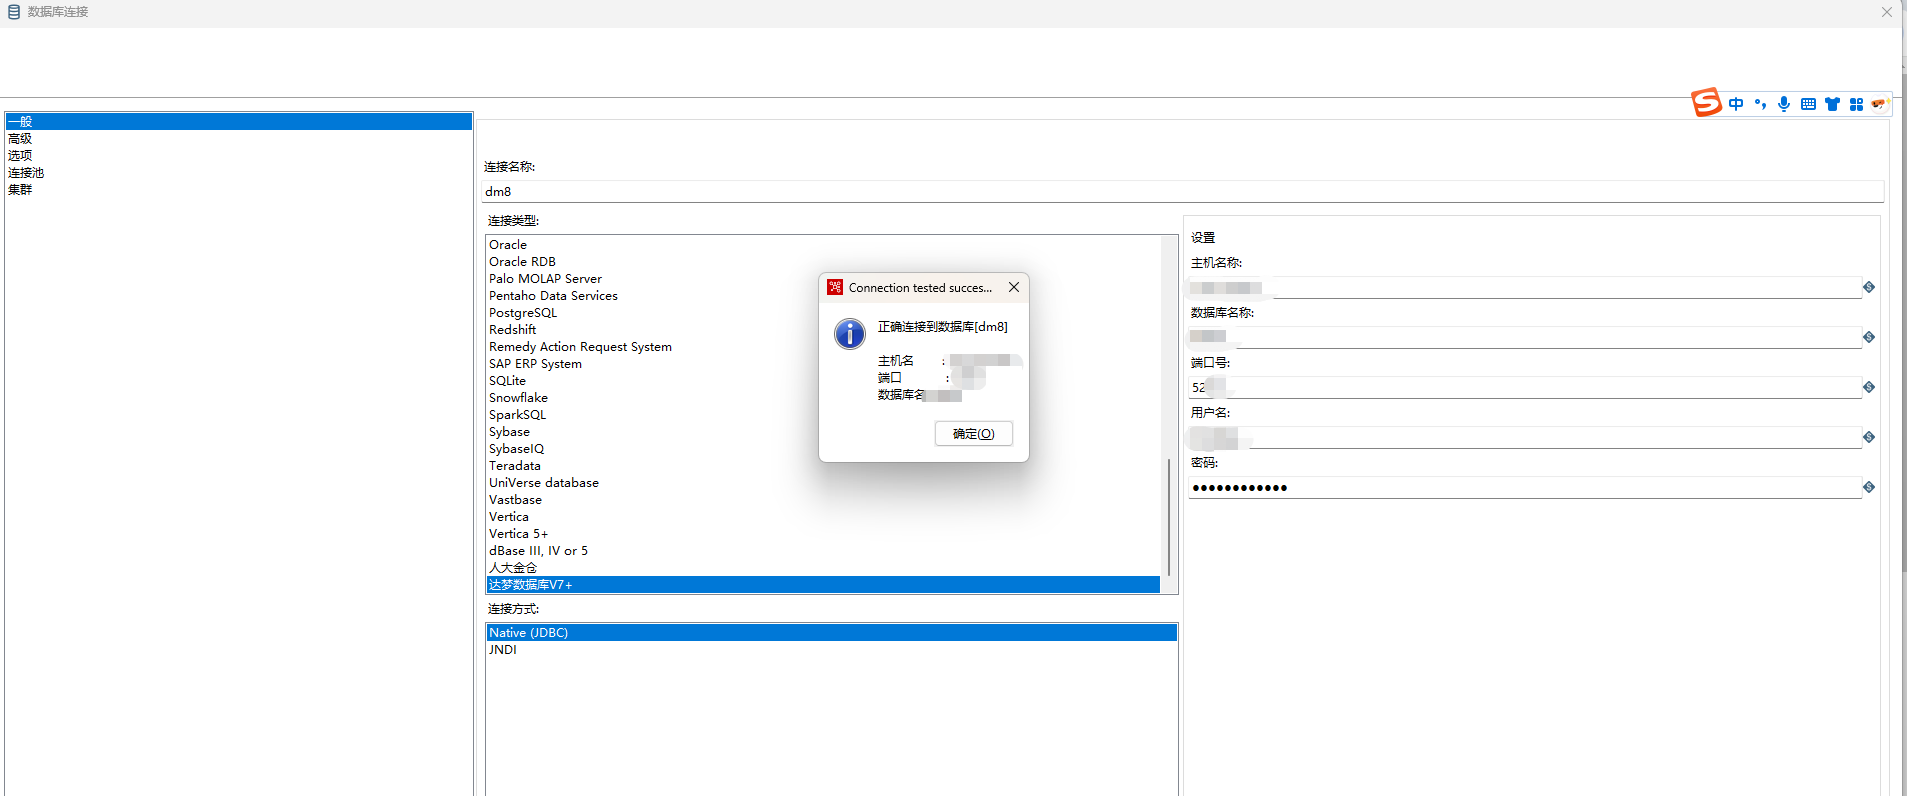Image resolution: width=1907 pixels, height=796 pixels.
Task: Click the variable icon beside host name field
Action: click(1868, 288)
